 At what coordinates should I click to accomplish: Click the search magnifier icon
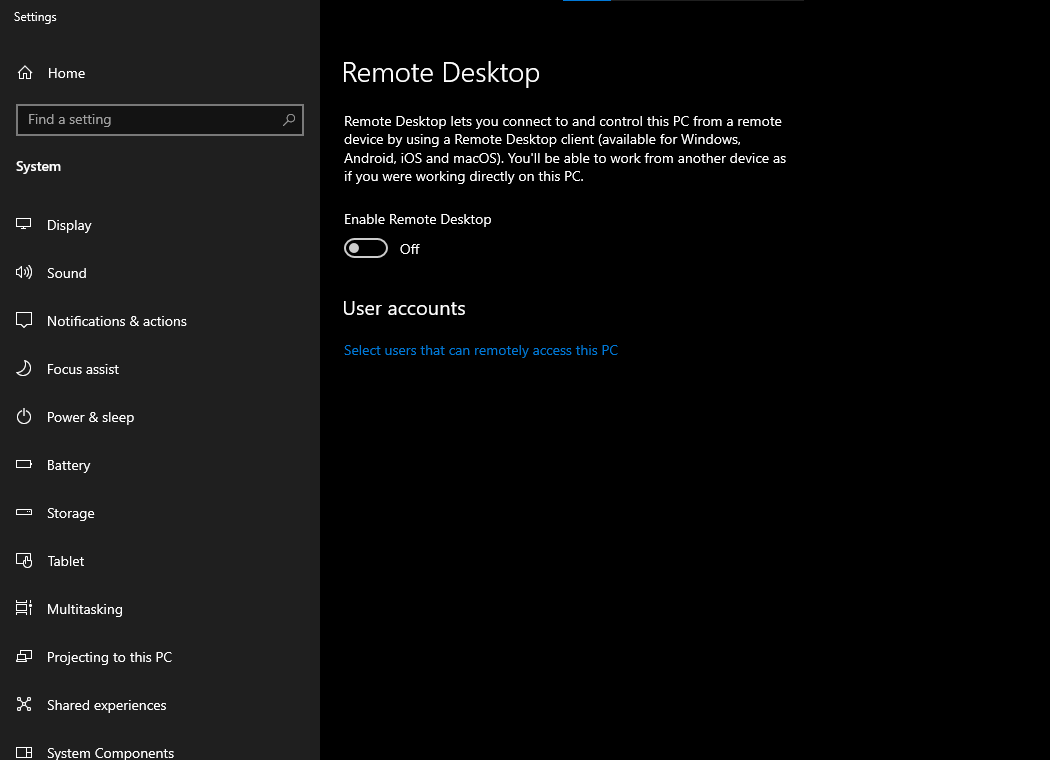[x=289, y=120]
